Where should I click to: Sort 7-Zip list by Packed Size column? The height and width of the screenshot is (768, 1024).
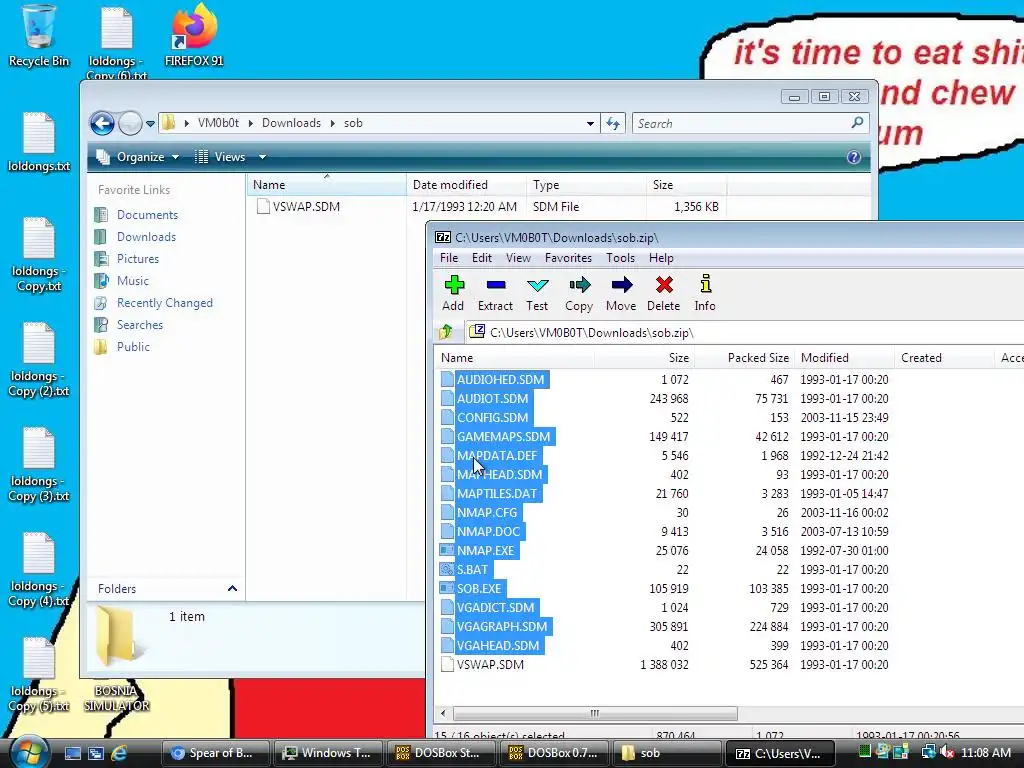click(x=744, y=358)
